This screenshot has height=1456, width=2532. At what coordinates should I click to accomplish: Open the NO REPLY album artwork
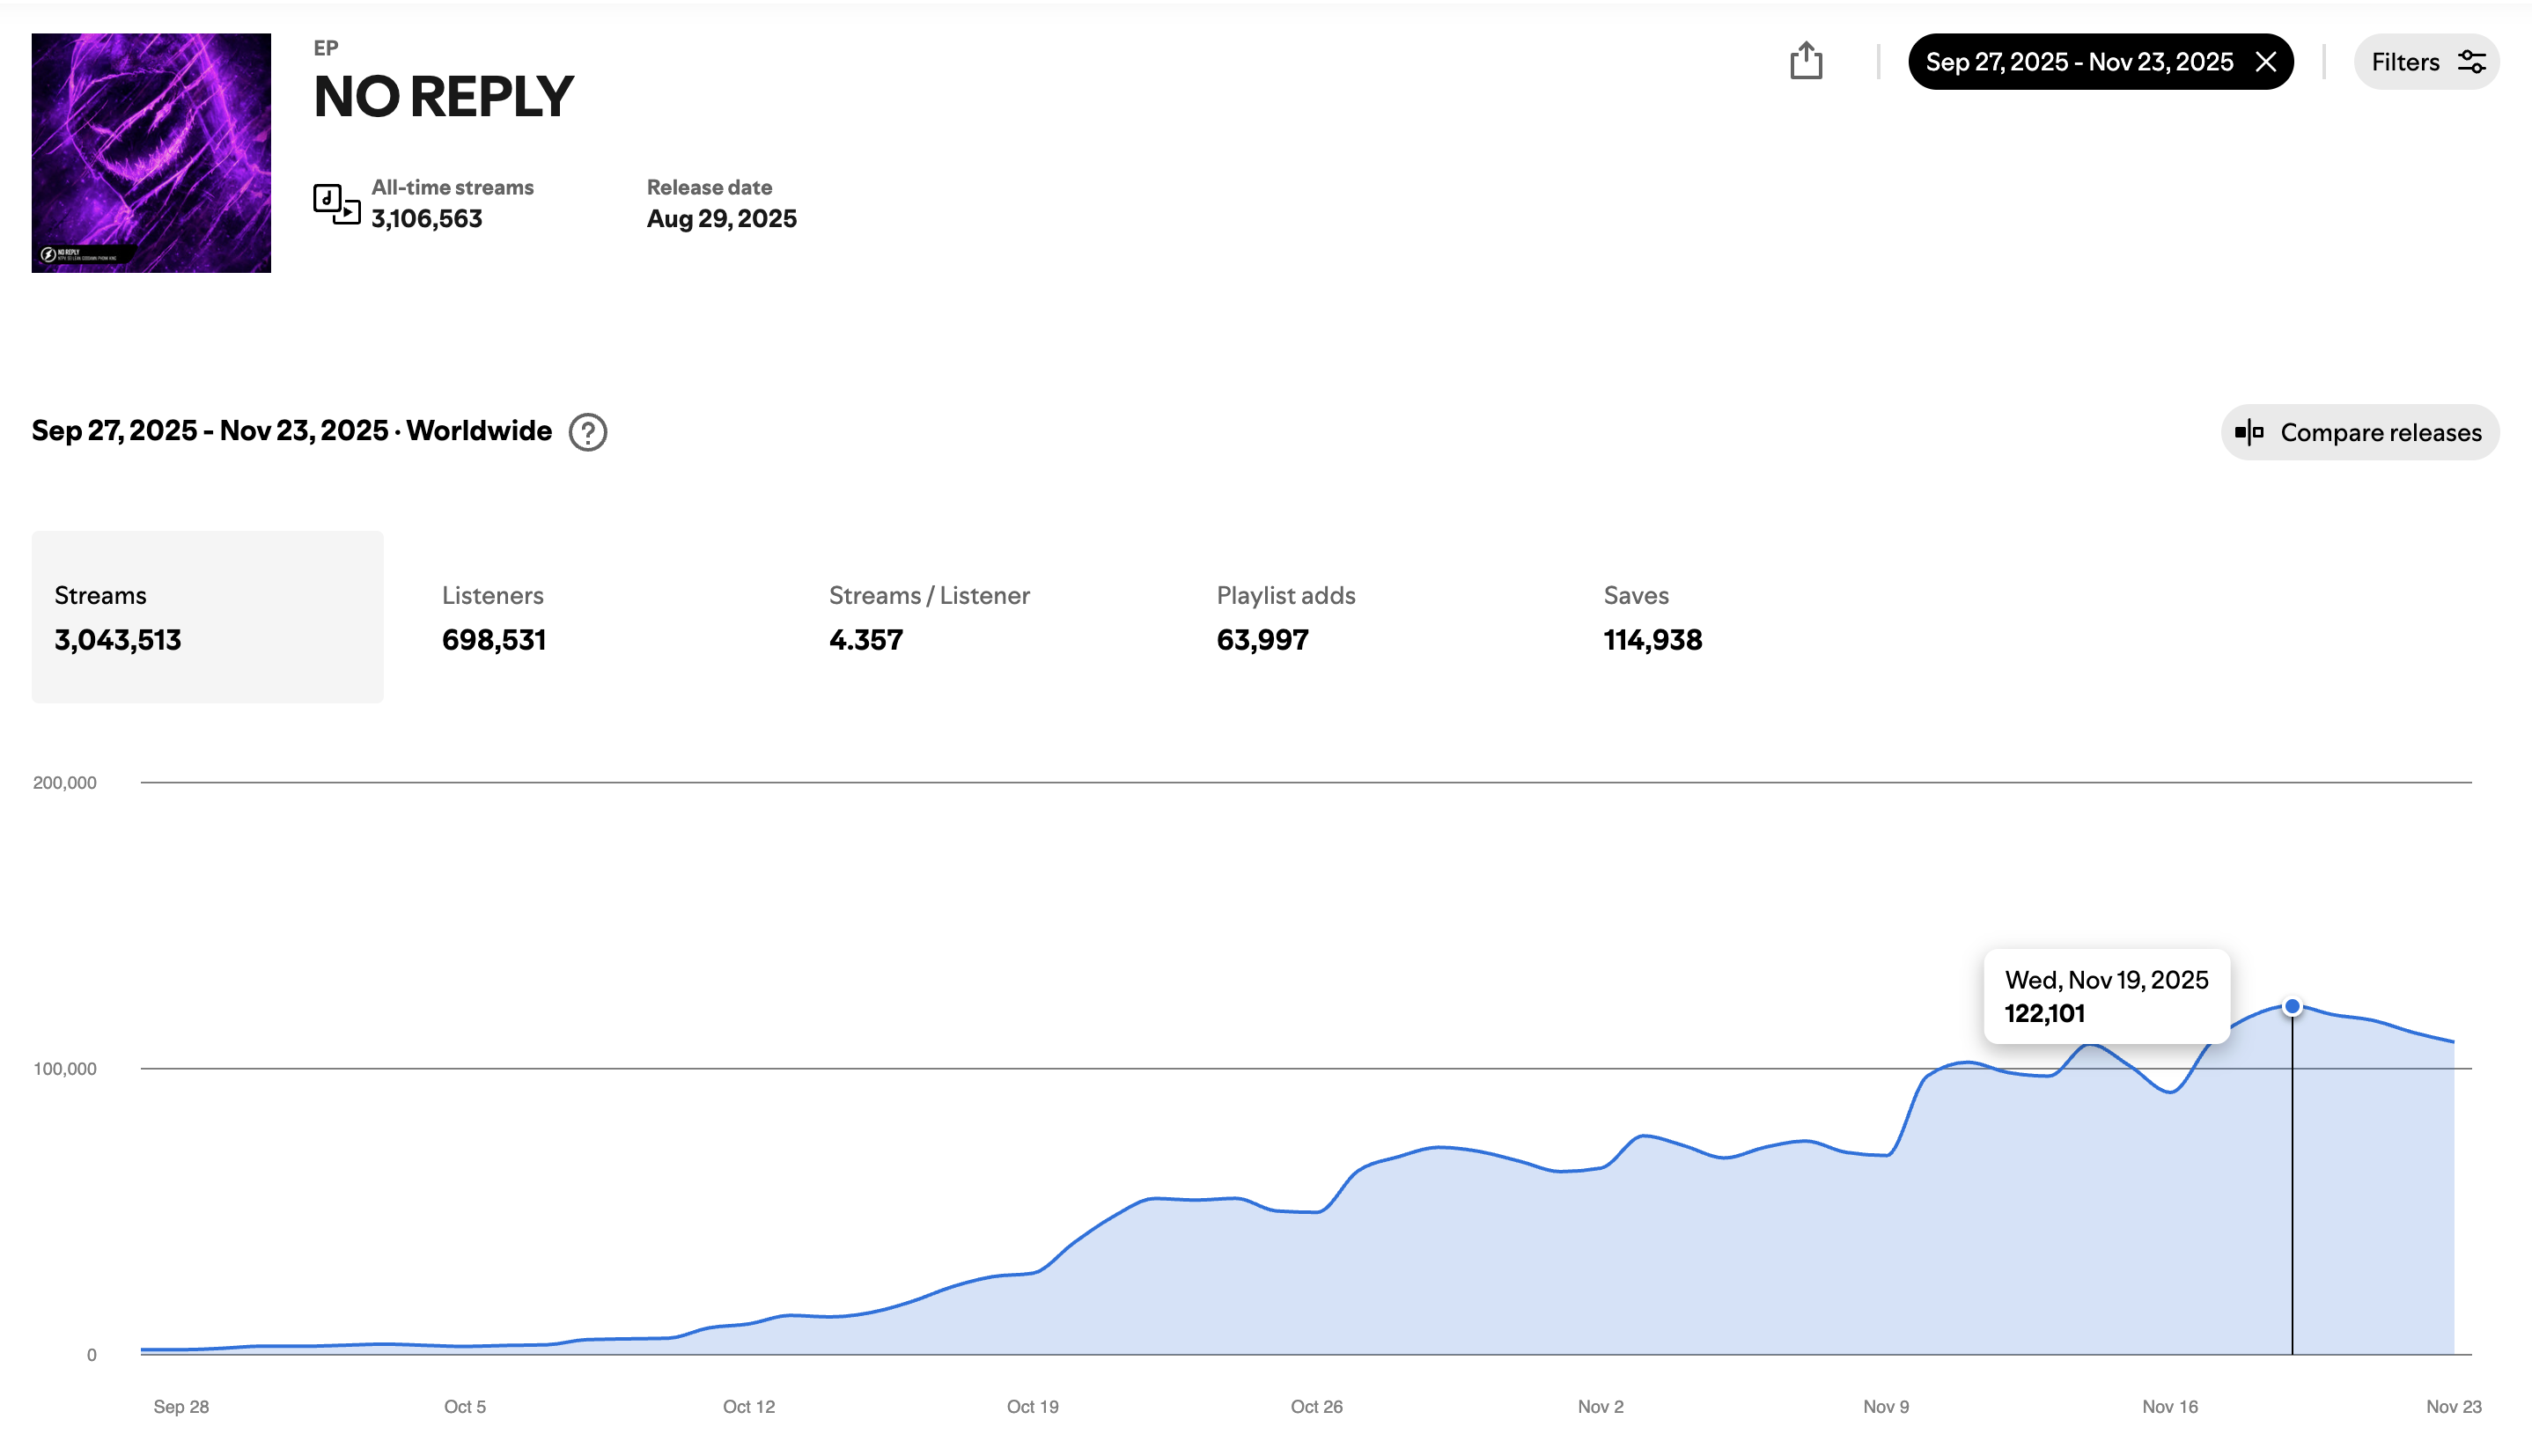pyautogui.click(x=151, y=153)
